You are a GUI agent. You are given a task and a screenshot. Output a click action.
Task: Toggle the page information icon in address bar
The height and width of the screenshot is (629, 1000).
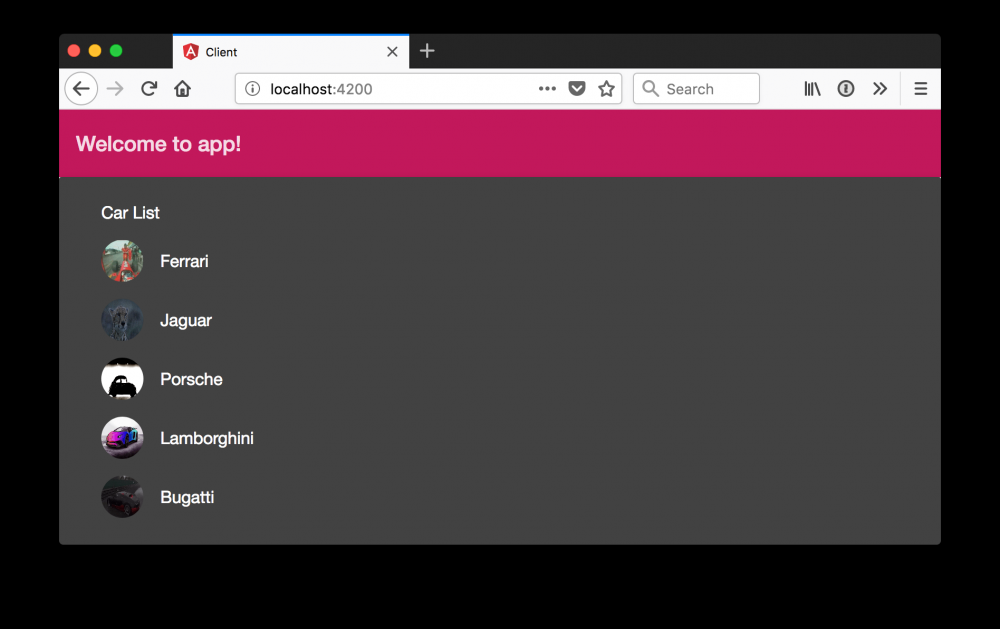tap(251, 88)
